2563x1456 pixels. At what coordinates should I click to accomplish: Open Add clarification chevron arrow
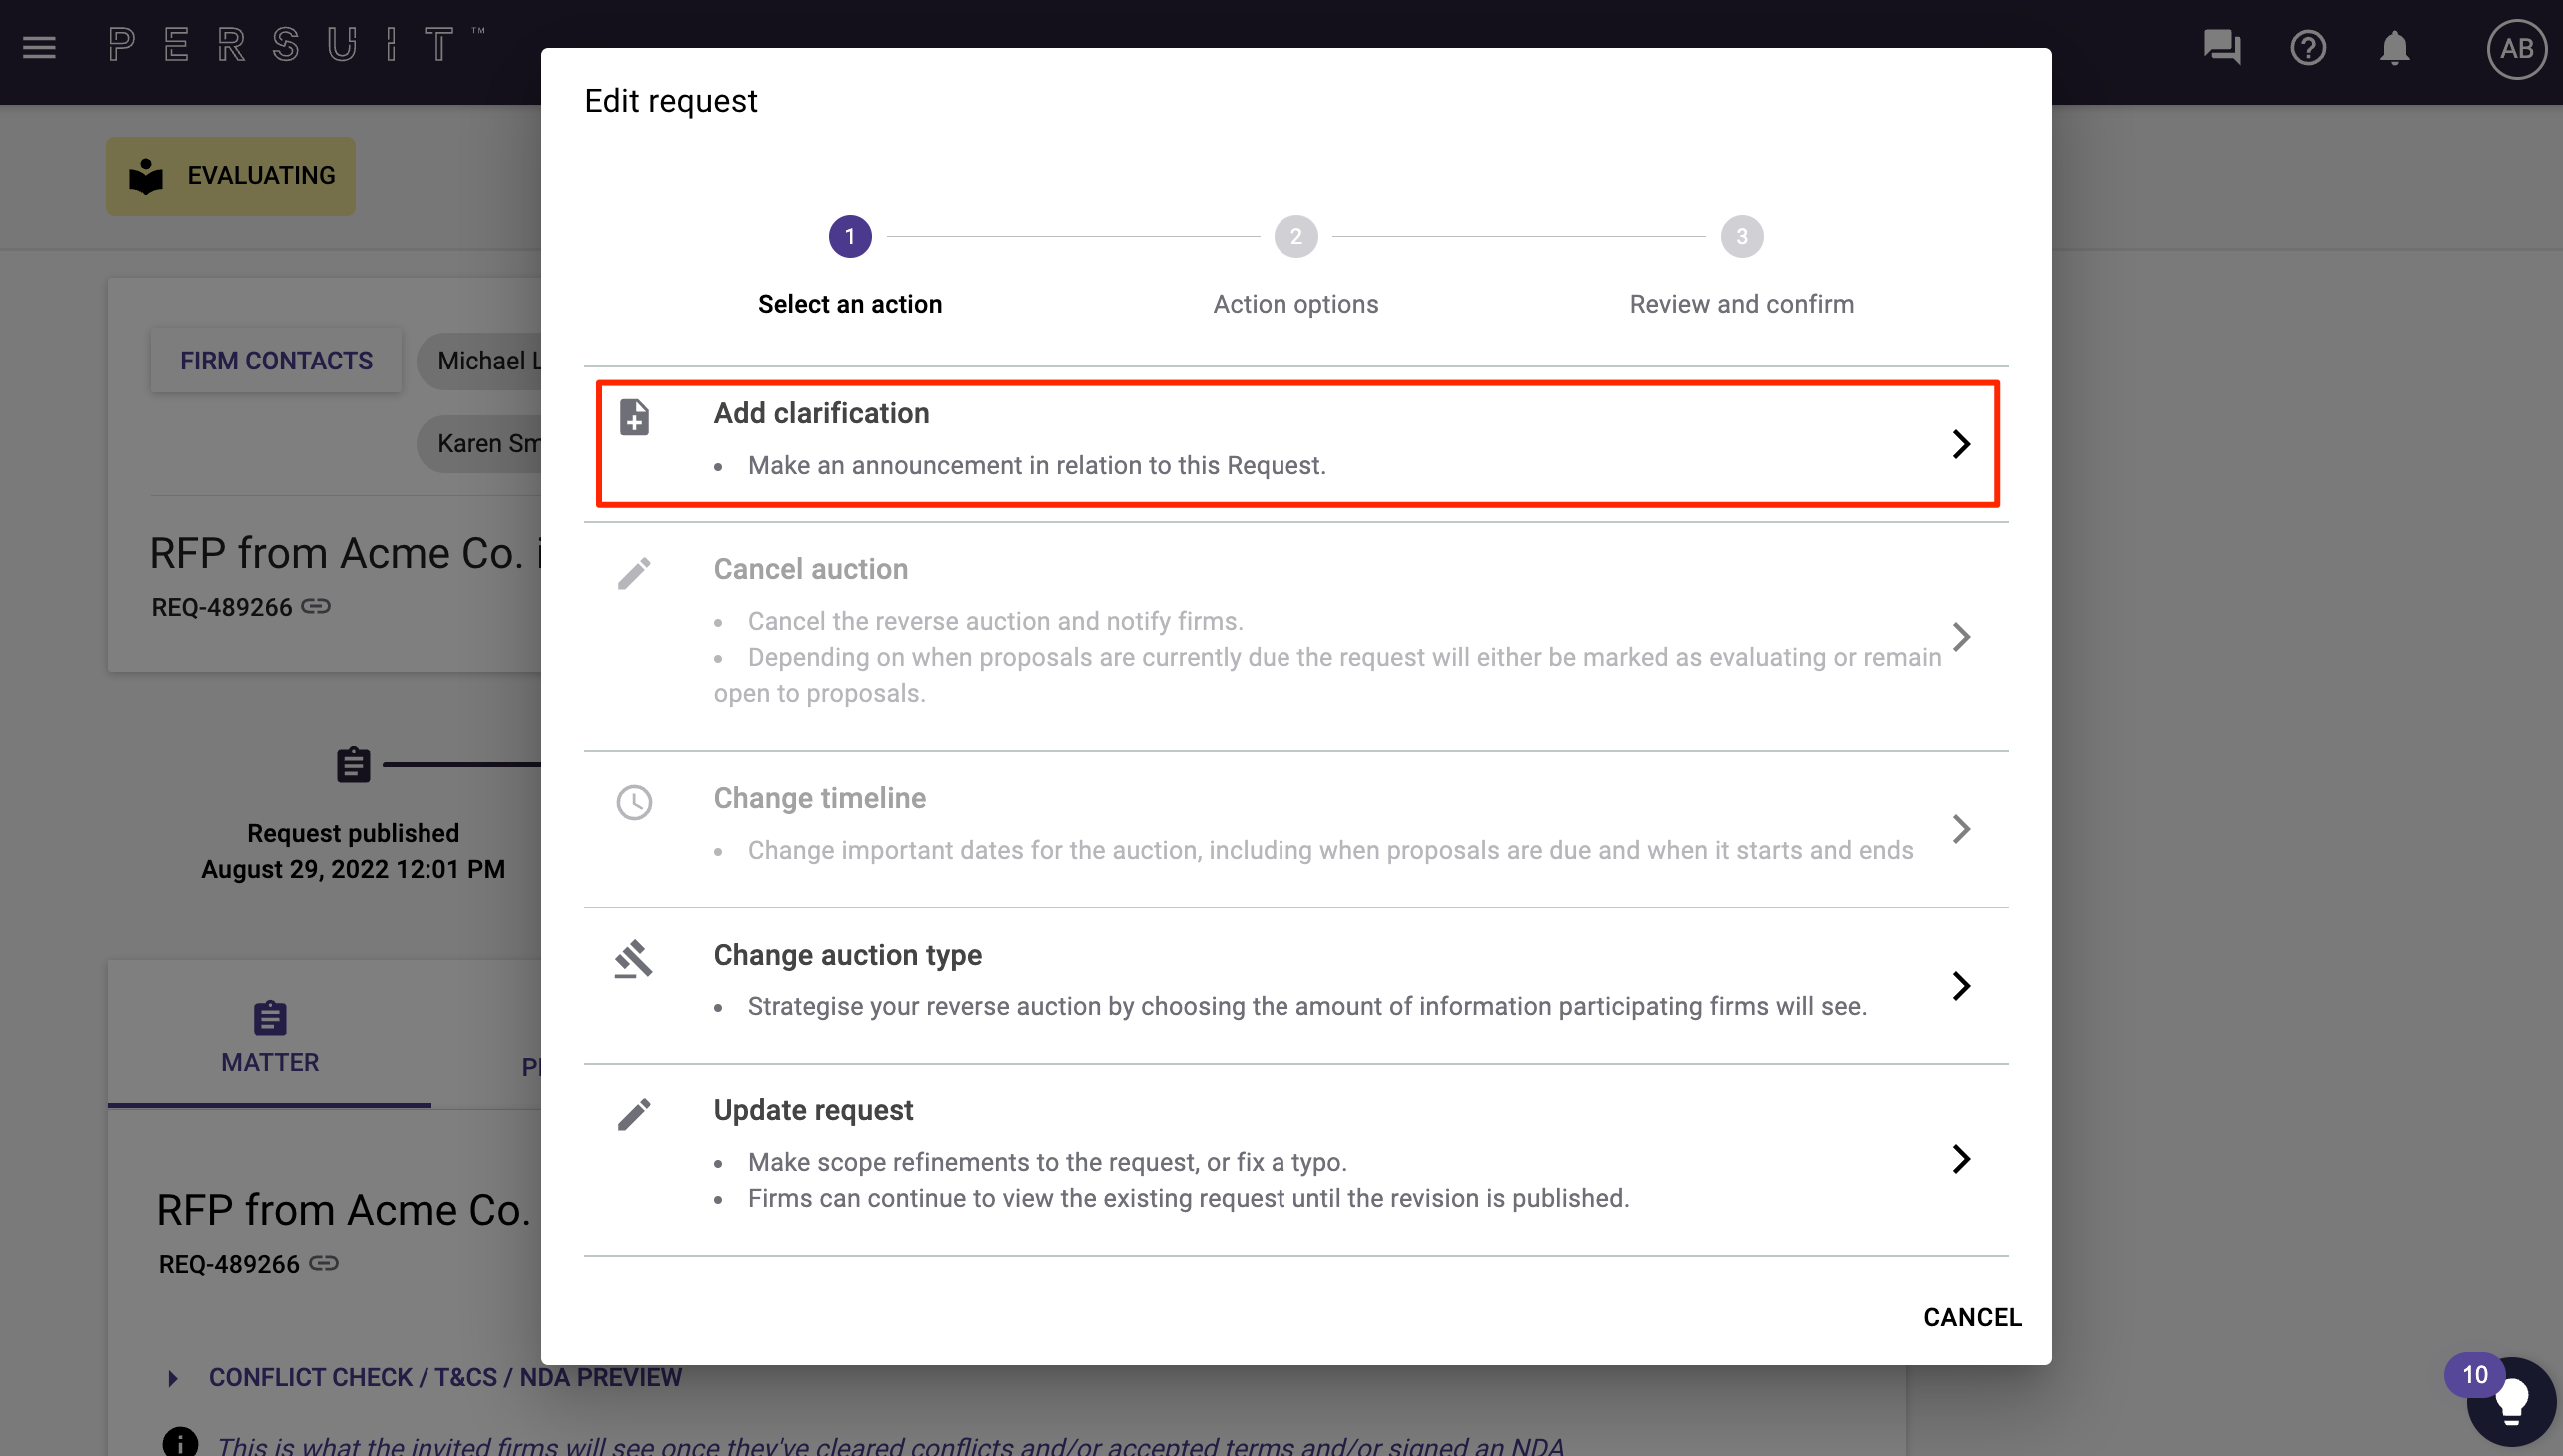[x=1960, y=444]
